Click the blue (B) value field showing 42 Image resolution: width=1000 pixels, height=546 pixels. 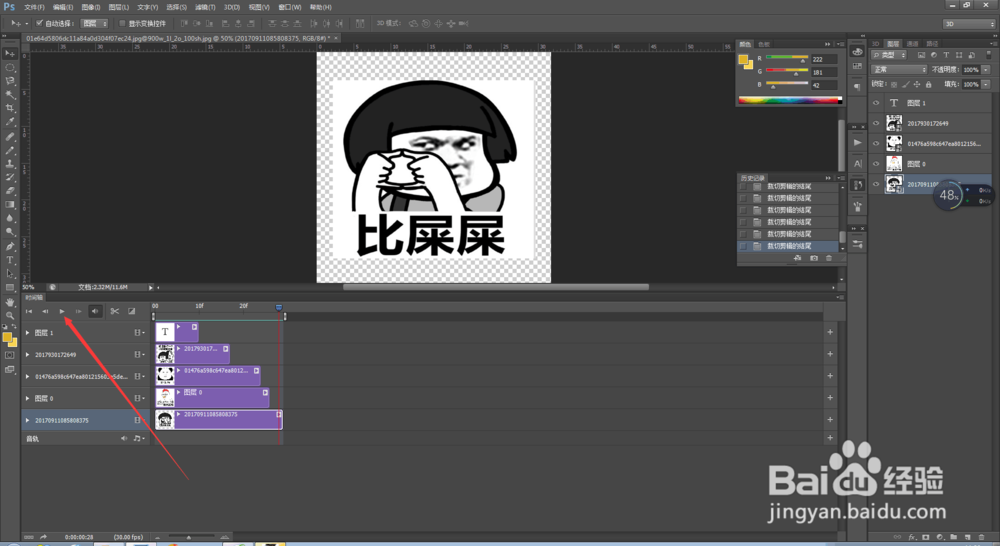pyautogui.click(x=823, y=85)
